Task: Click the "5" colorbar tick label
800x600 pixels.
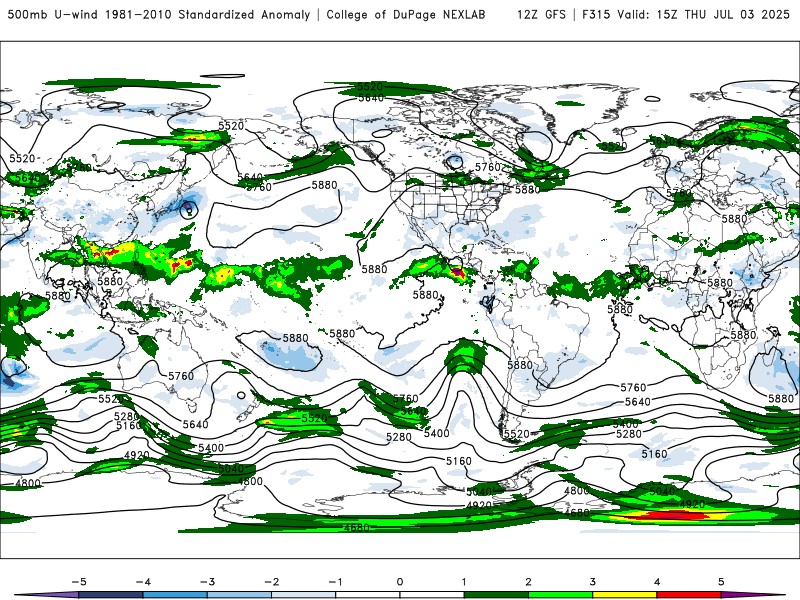Action: pyautogui.click(x=721, y=582)
